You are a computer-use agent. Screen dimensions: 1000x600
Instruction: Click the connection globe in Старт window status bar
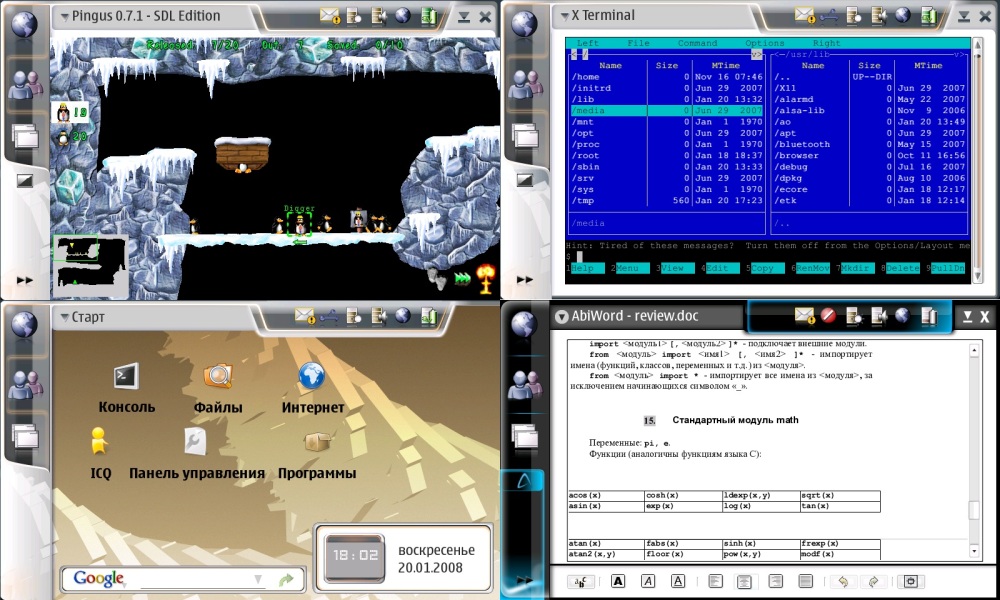coord(403,316)
